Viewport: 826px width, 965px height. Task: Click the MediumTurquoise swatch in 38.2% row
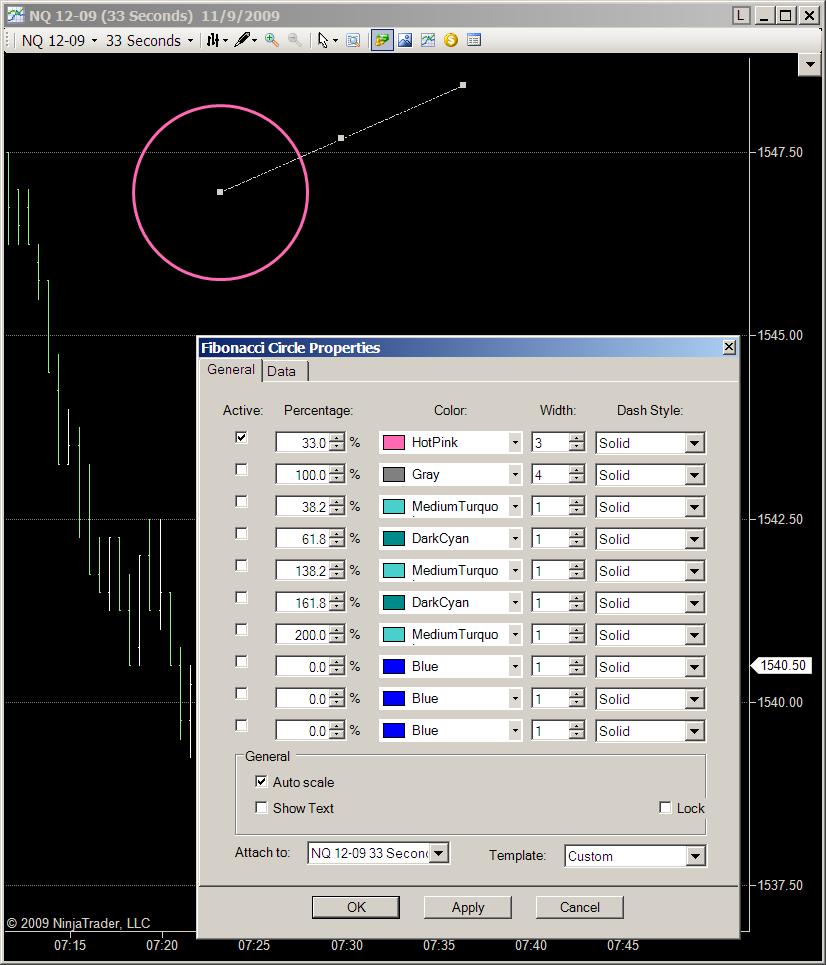tap(394, 507)
